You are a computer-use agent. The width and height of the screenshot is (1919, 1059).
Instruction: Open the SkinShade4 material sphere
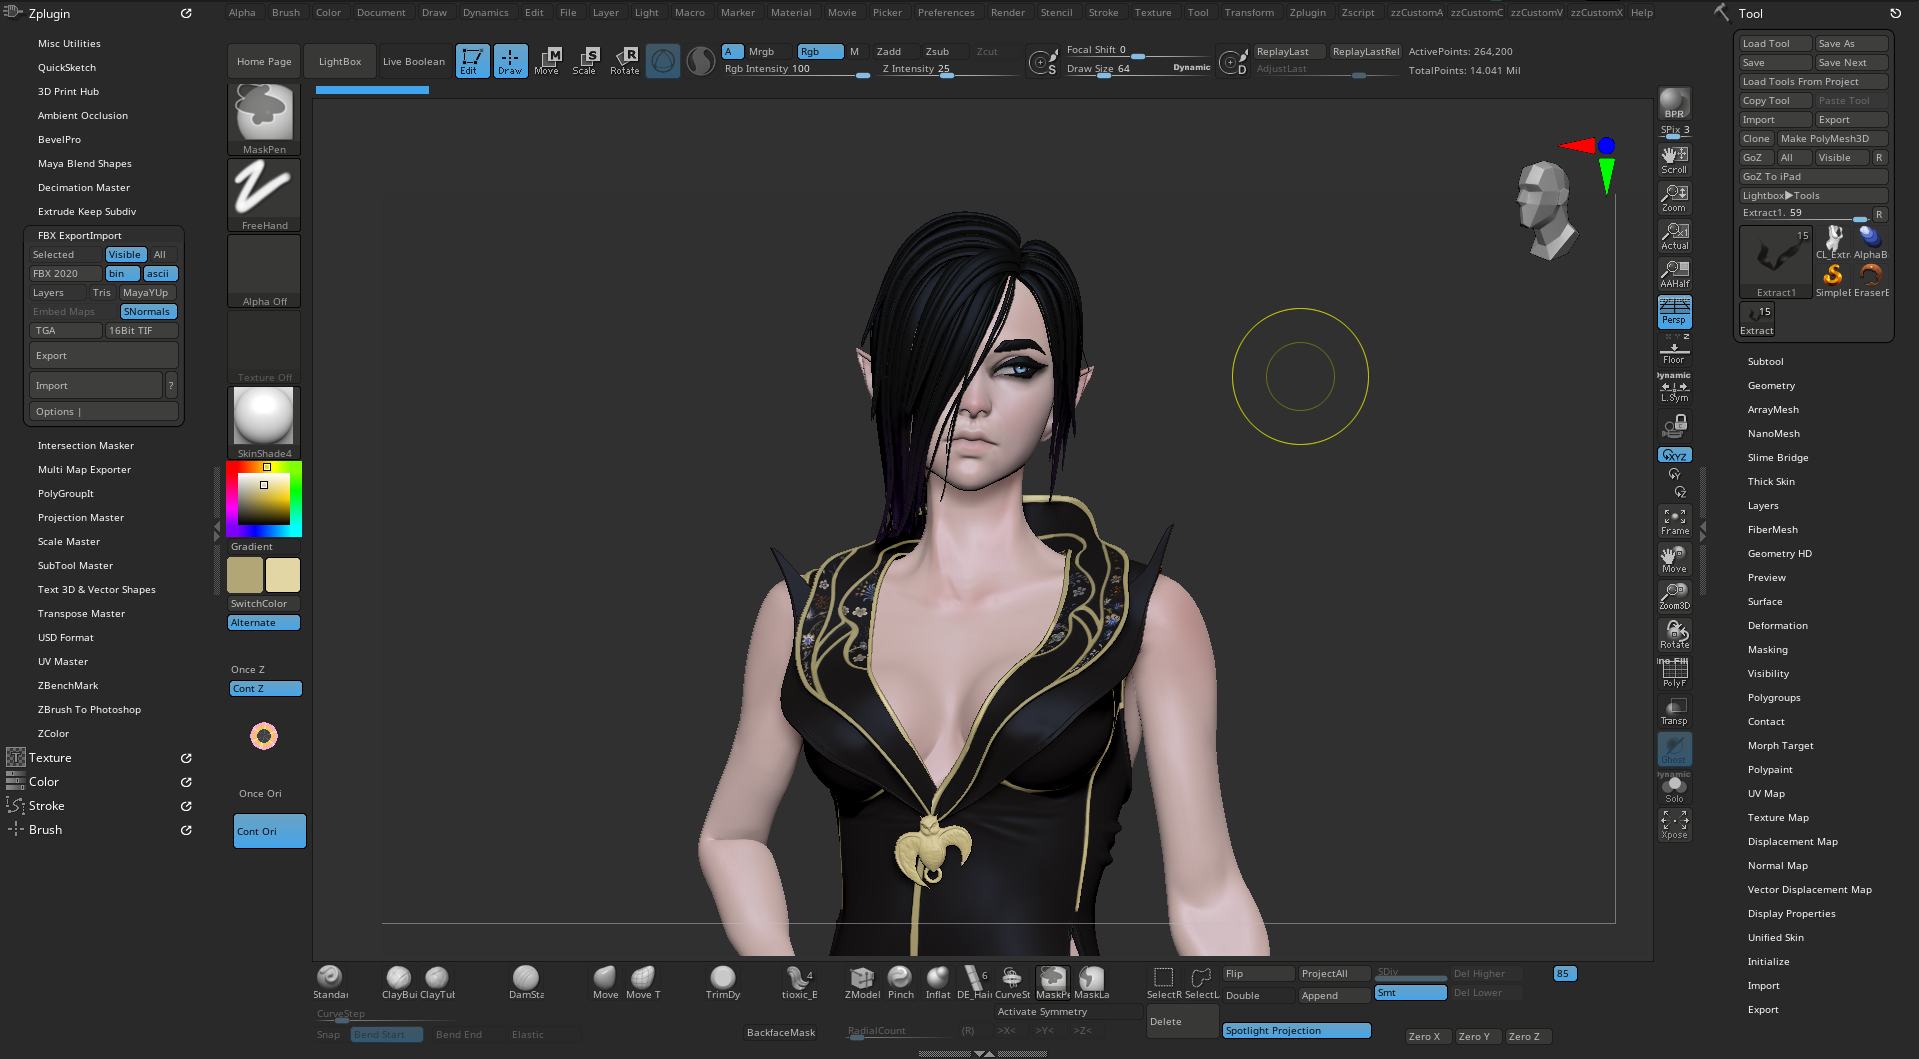click(264, 418)
